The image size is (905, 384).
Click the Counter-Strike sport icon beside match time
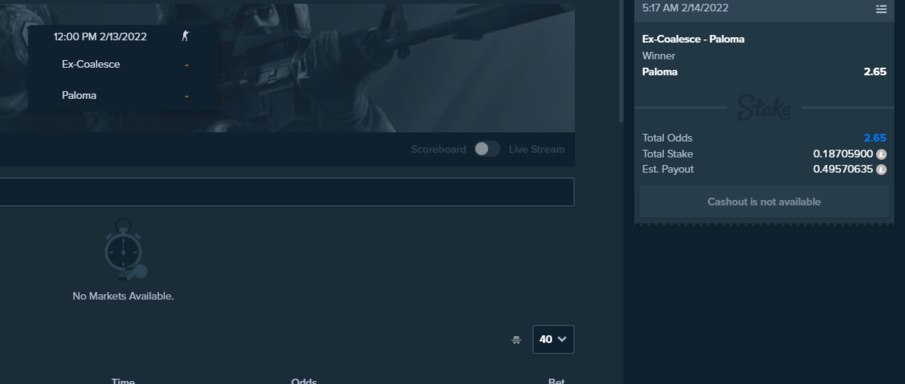click(185, 36)
